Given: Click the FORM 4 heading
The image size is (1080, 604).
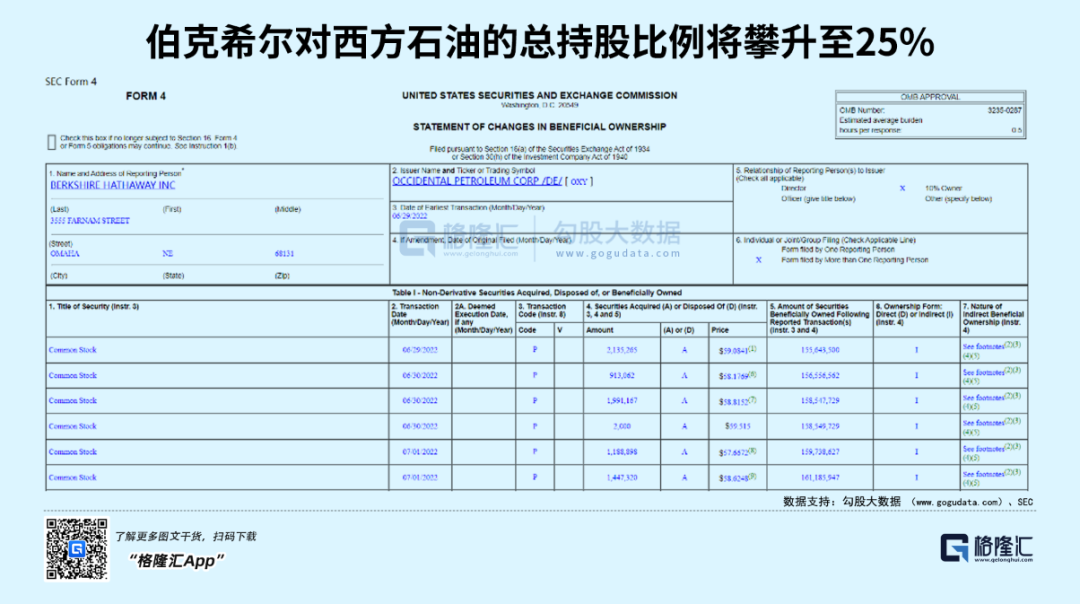Looking at the screenshot, I should point(145,96).
